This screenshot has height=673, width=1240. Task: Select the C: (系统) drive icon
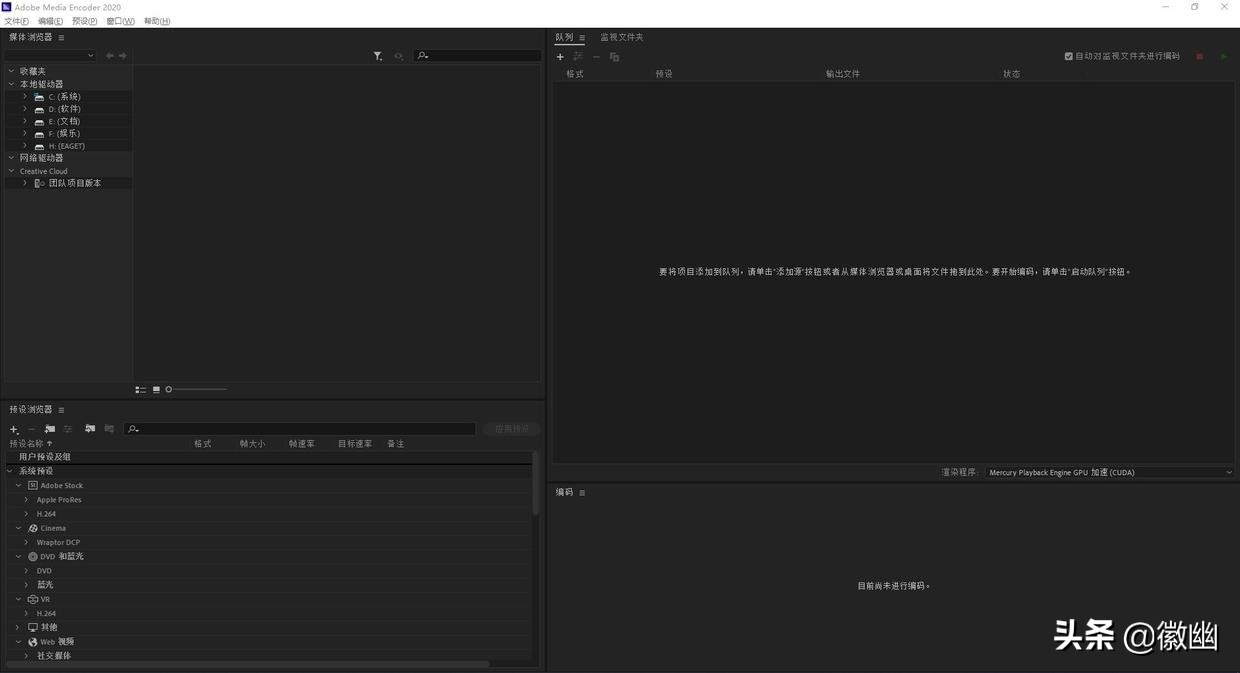tap(39, 97)
